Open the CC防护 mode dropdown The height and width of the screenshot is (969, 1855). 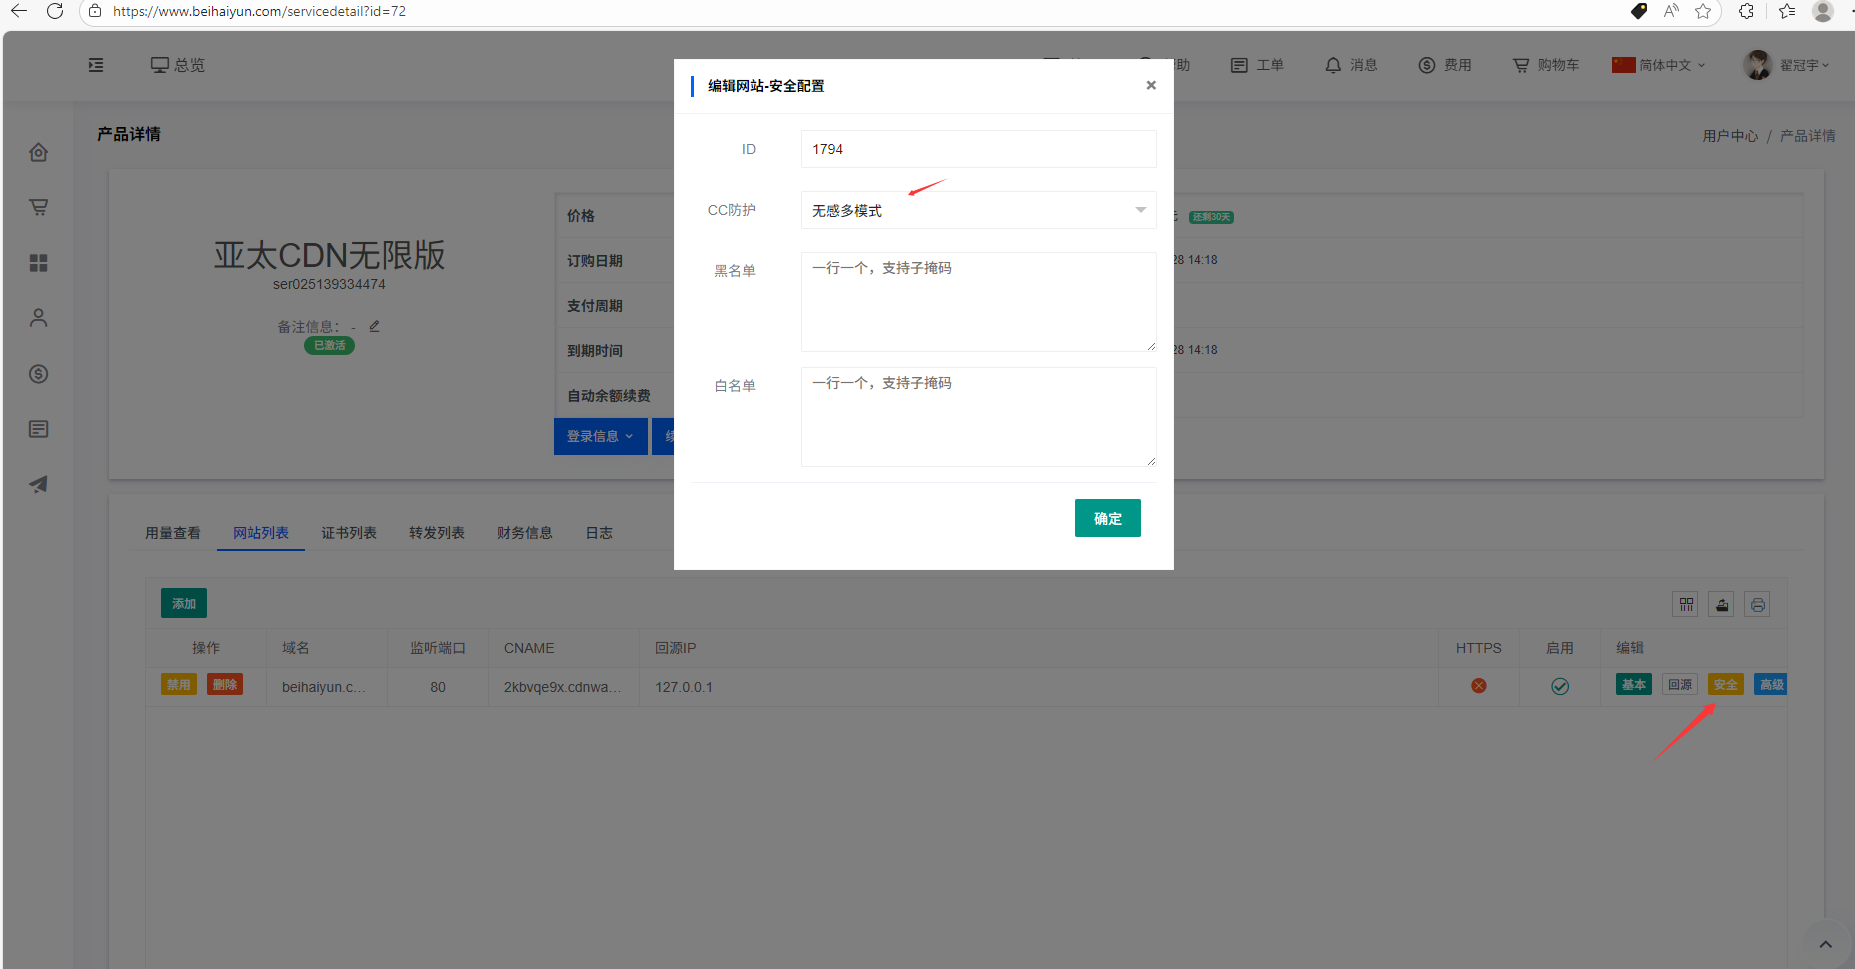click(x=977, y=210)
